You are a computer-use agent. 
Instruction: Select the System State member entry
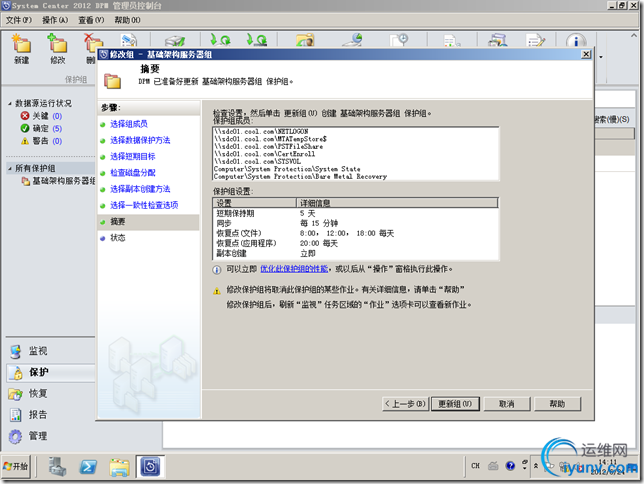(287, 169)
